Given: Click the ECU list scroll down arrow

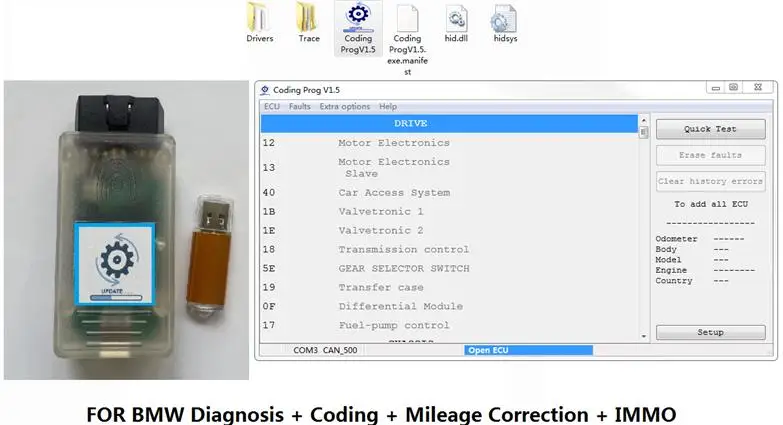Looking at the screenshot, I should pyautogui.click(x=643, y=336).
